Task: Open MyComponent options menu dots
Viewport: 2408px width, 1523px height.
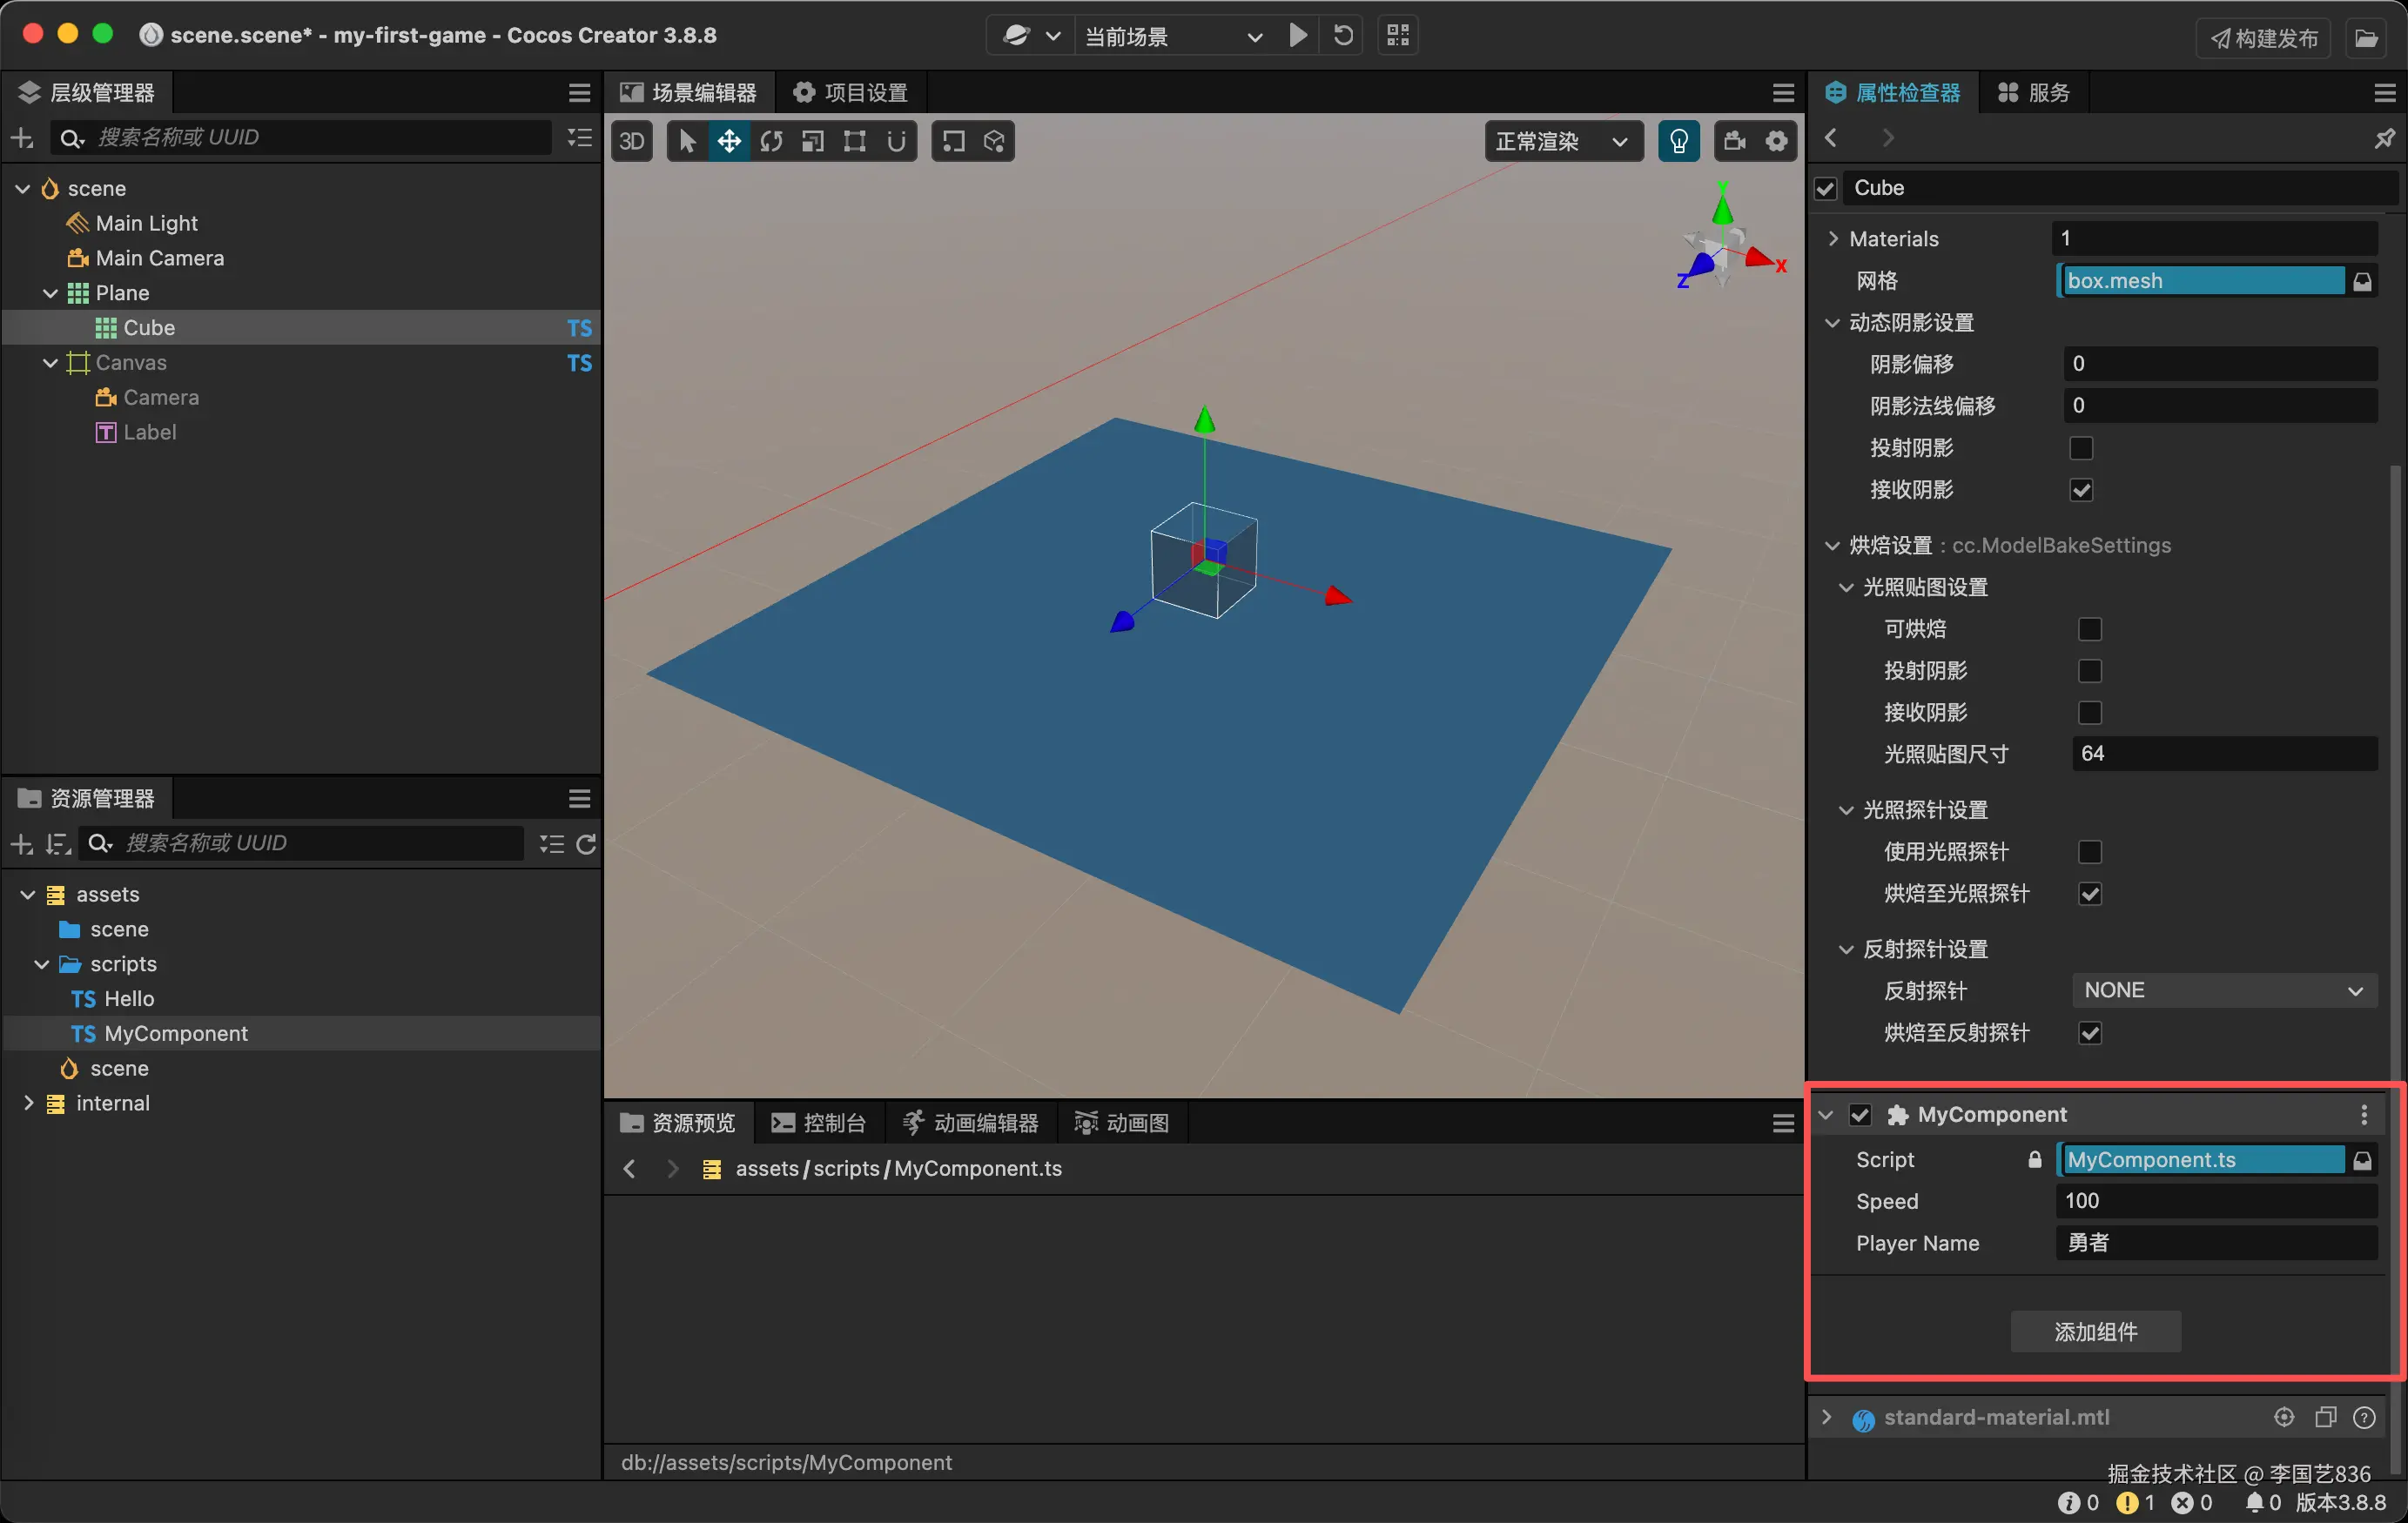Action: pyautogui.click(x=2364, y=1114)
